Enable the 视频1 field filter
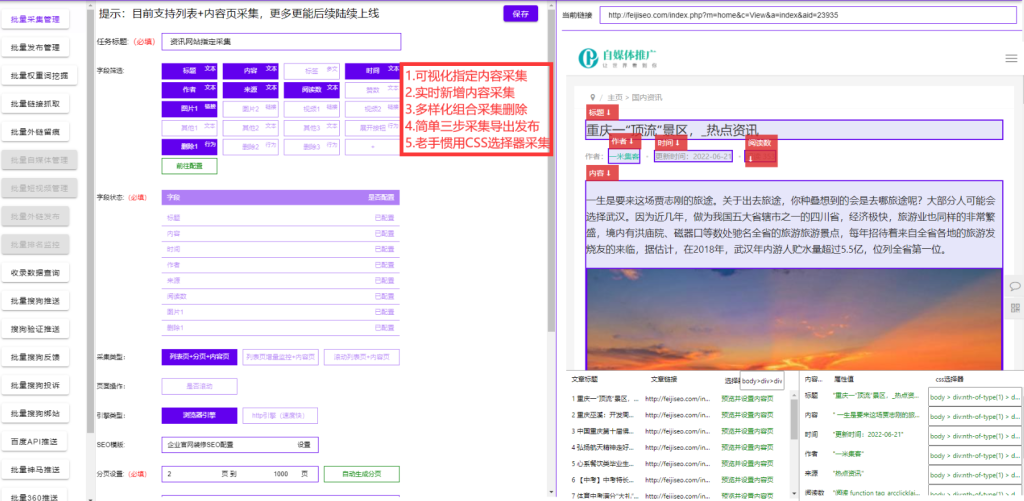Screen dimensions: 1024x501 [x=312, y=109]
